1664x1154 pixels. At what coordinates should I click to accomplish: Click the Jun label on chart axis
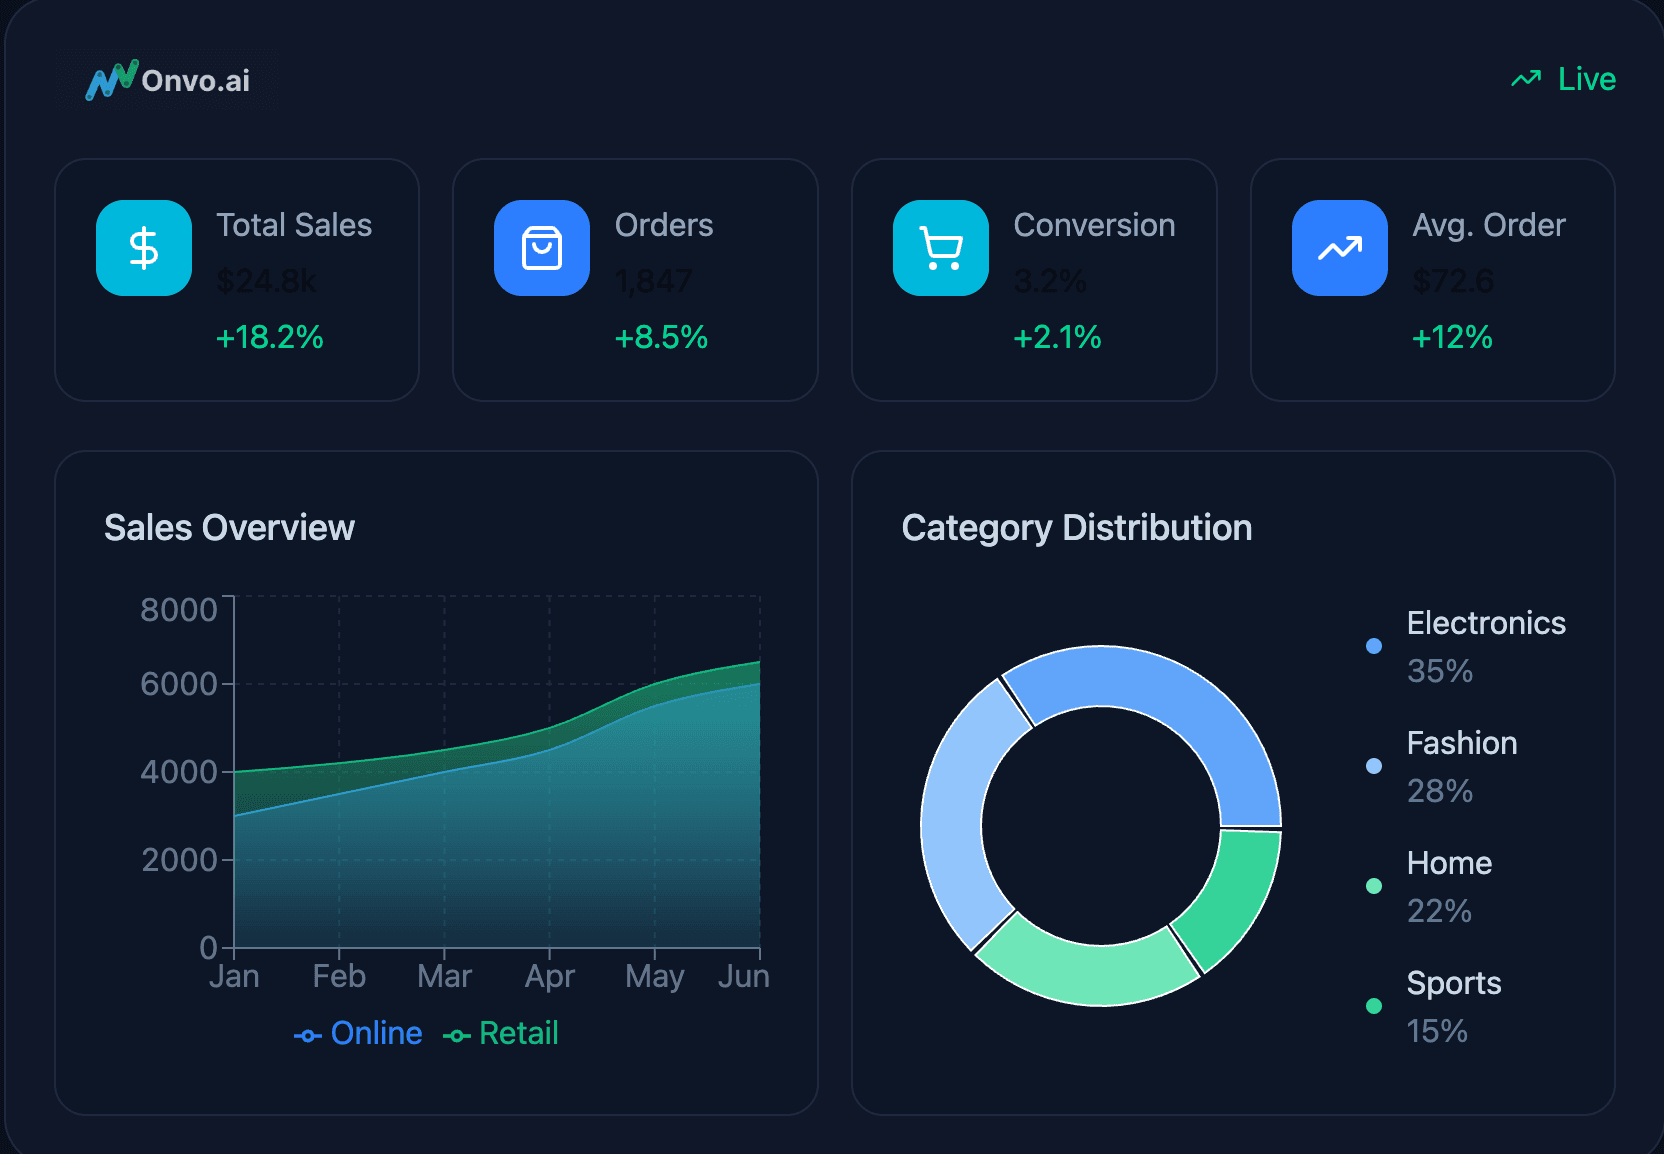click(x=743, y=976)
